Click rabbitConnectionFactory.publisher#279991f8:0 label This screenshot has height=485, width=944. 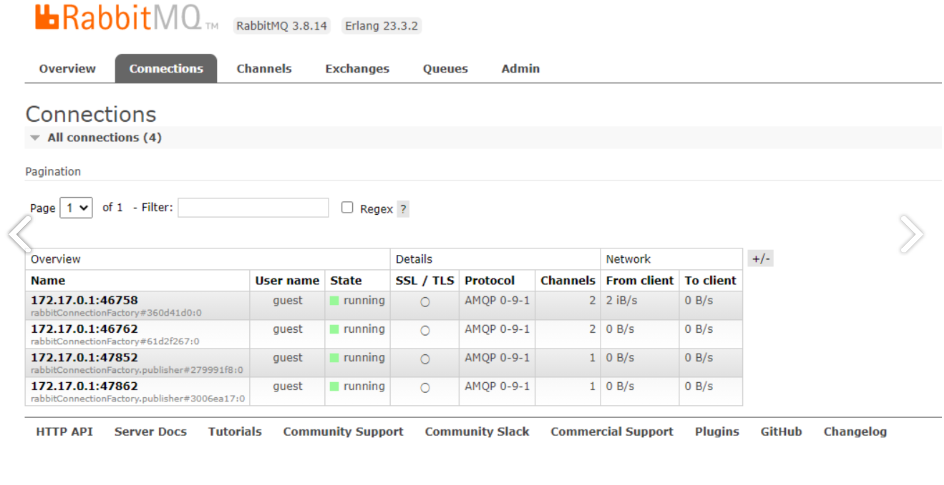[137, 370]
